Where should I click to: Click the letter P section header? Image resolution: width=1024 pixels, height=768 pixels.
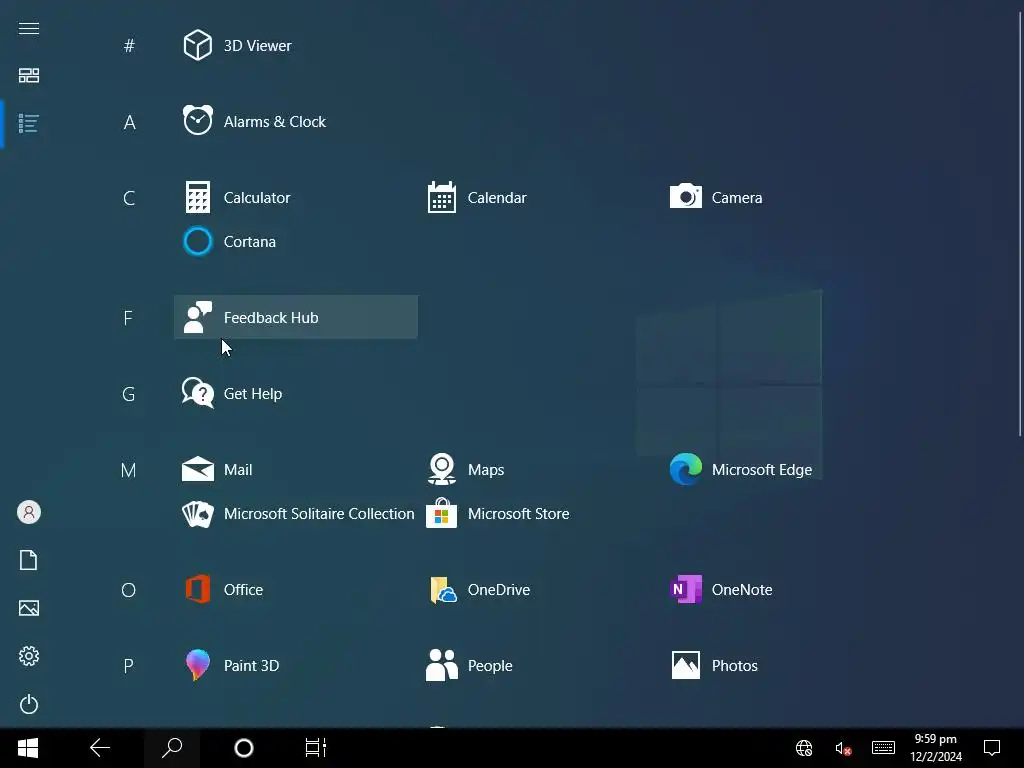pyautogui.click(x=129, y=666)
